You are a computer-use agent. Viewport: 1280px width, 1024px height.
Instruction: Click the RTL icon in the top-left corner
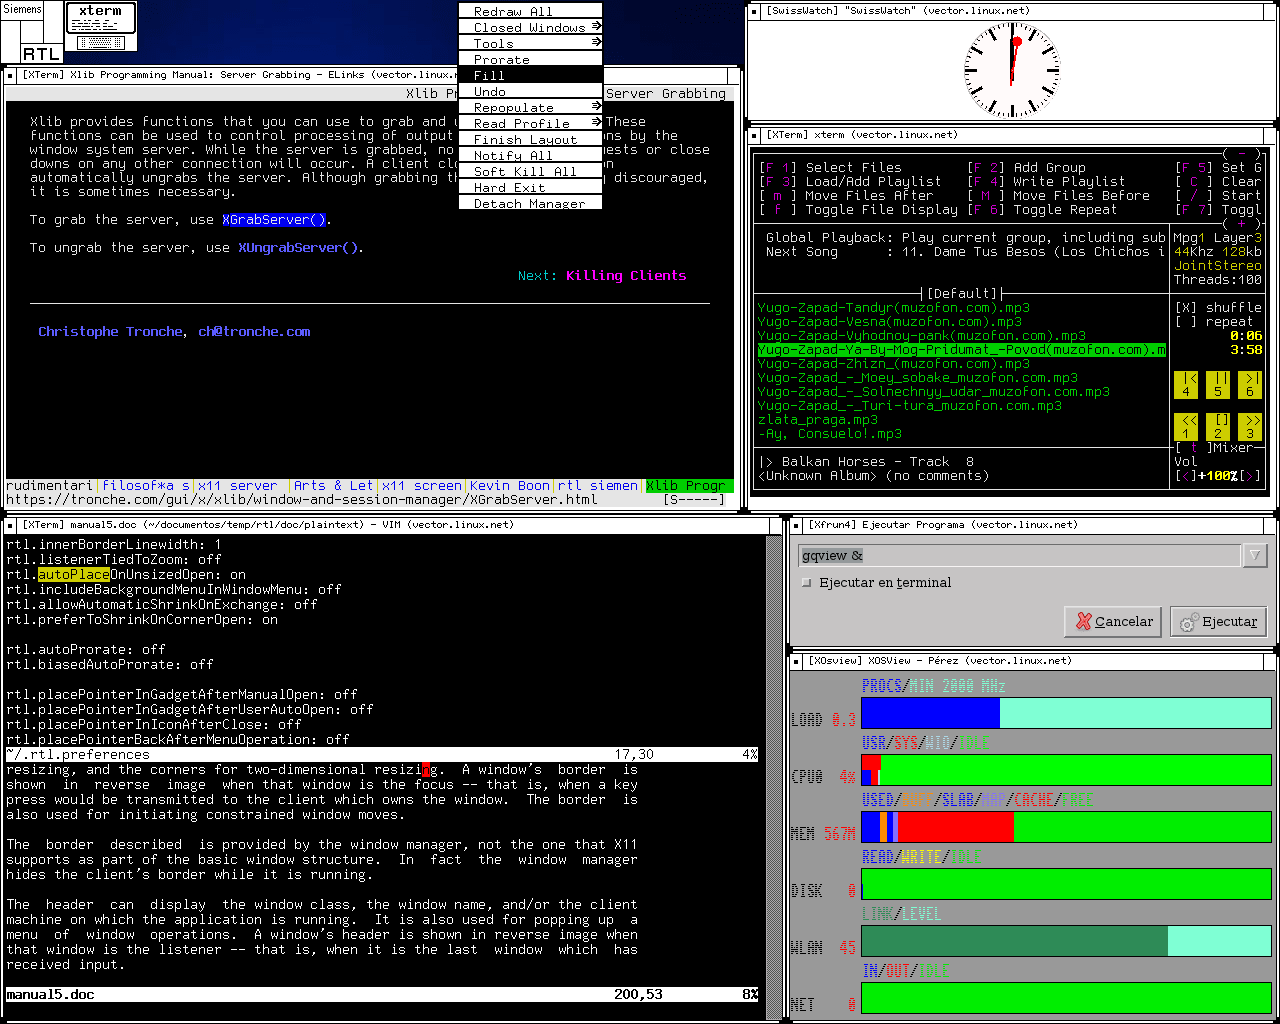click(41, 54)
